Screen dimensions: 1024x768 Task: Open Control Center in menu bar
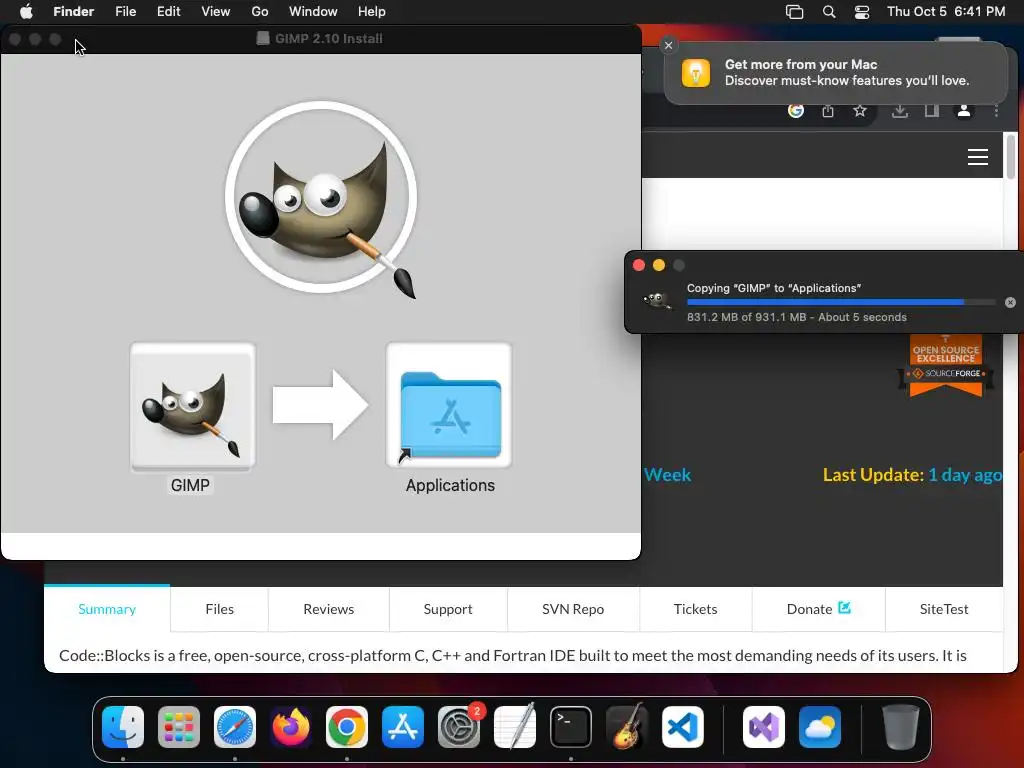(x=862, y=12)
